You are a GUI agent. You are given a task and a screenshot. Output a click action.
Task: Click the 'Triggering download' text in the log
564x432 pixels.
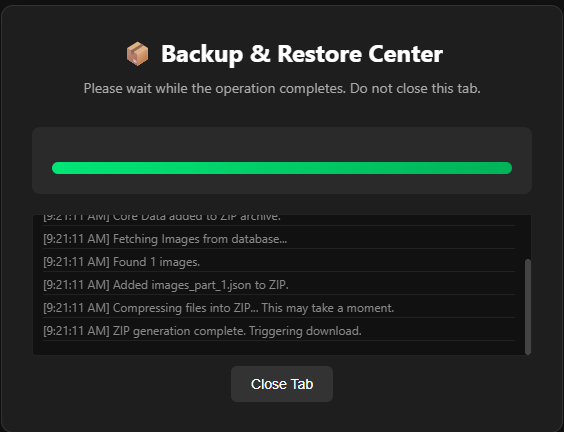pos(305,331)
